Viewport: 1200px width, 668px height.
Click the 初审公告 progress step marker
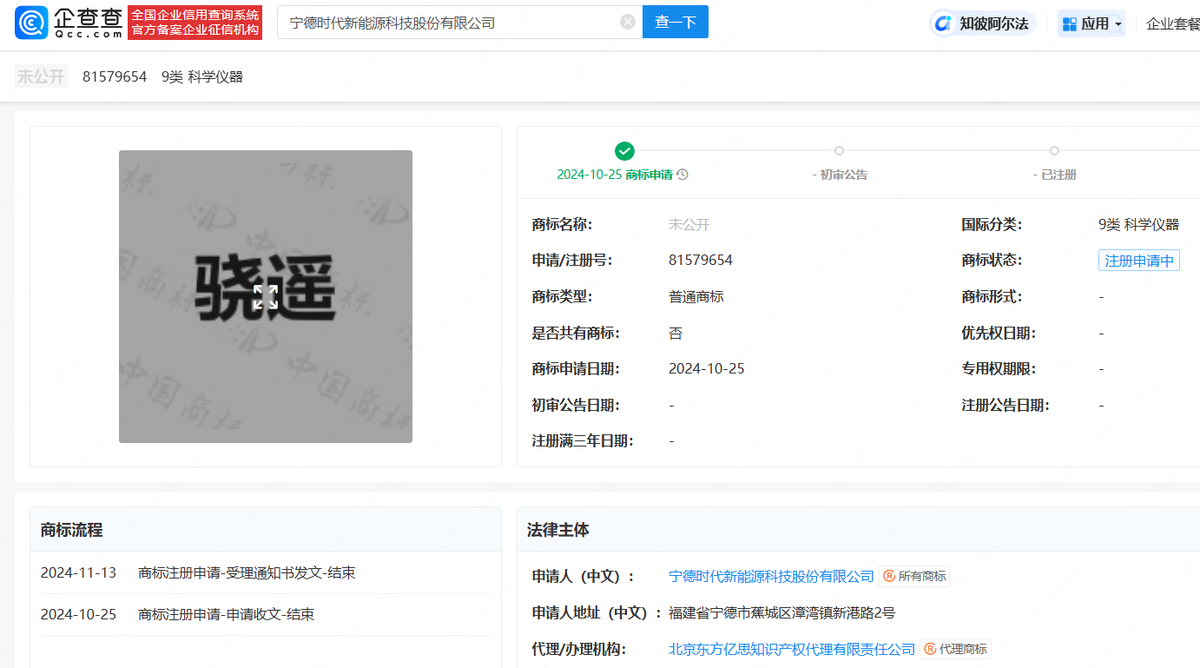pyautogui.click(x=839, y=151)
